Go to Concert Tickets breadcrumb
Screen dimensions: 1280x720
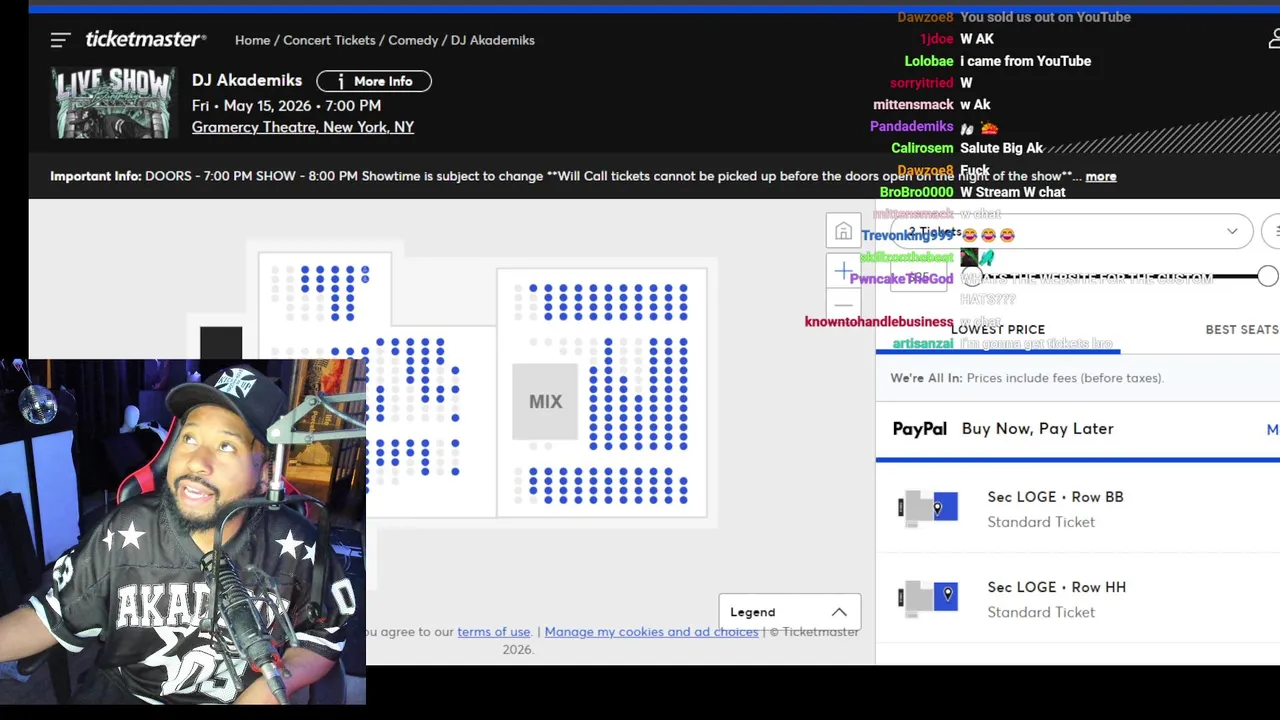329,40
